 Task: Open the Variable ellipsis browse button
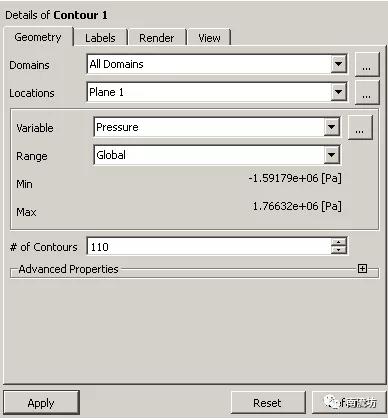click(x=360, y=127)
